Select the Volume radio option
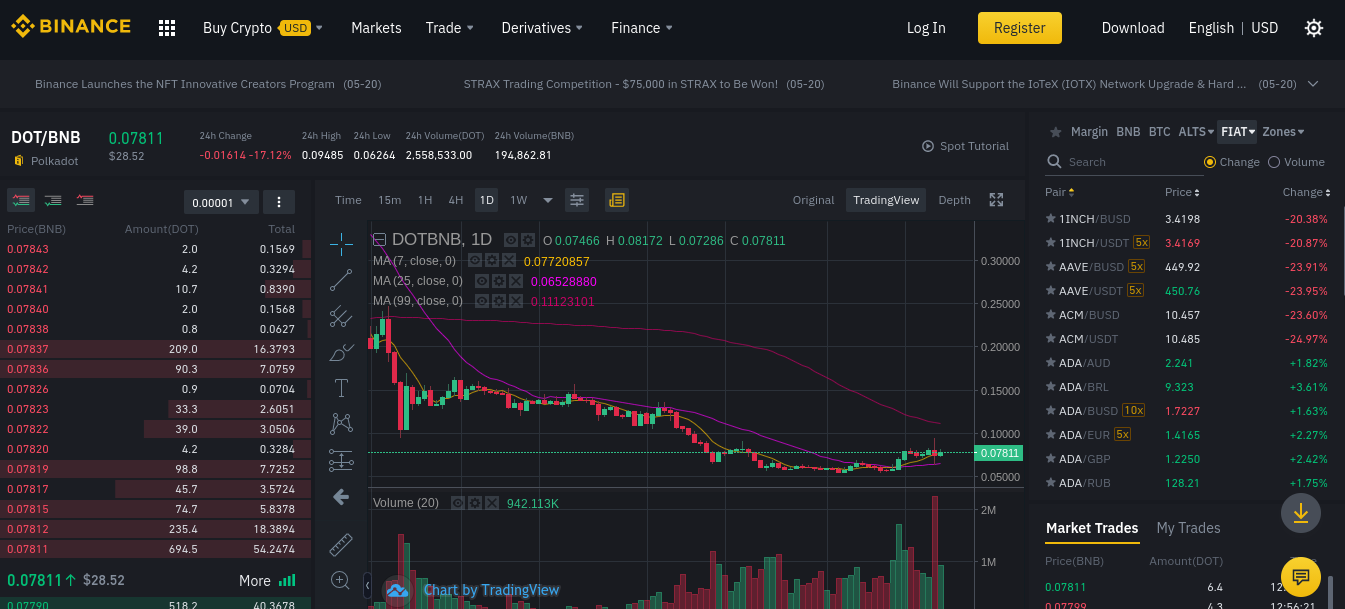This screenshot has height=609, width=1345. [x=1274, y=162]
